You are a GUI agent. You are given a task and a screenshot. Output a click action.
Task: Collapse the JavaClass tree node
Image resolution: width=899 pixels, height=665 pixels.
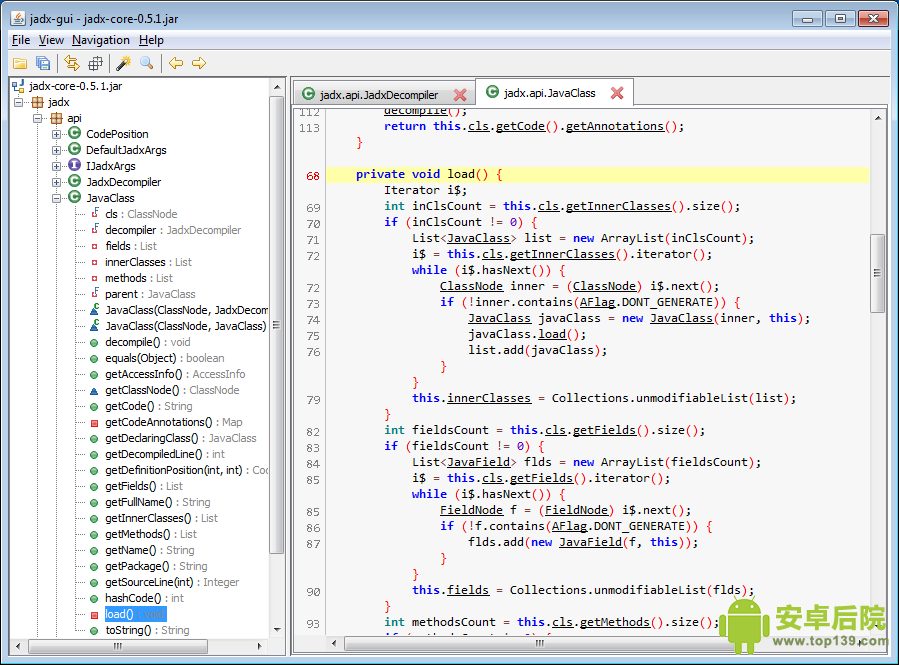click(57, 198)
